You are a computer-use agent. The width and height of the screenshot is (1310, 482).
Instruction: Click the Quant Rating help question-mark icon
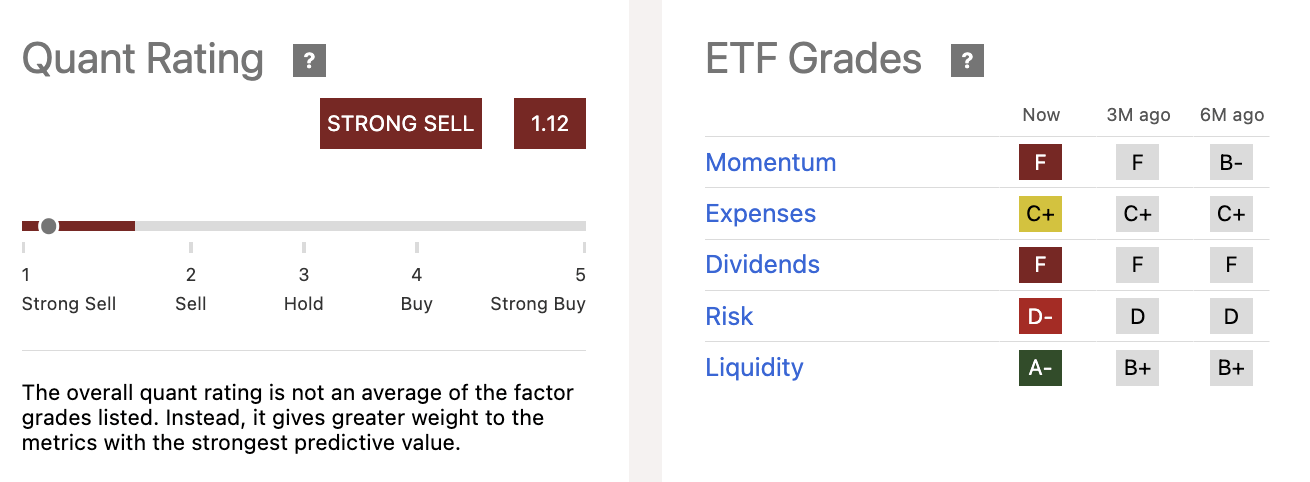click(309, 62)
